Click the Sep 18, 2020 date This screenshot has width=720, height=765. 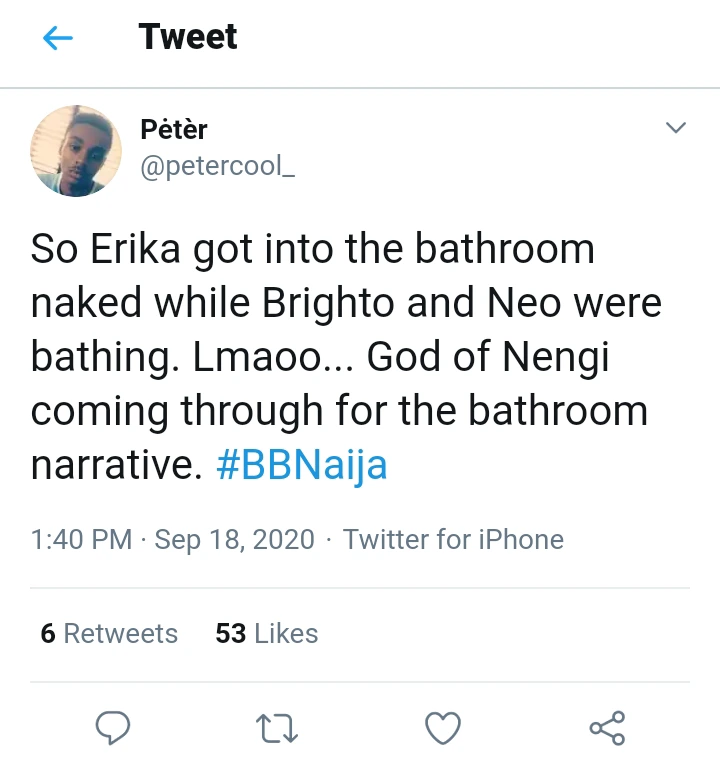coord(235,540)
